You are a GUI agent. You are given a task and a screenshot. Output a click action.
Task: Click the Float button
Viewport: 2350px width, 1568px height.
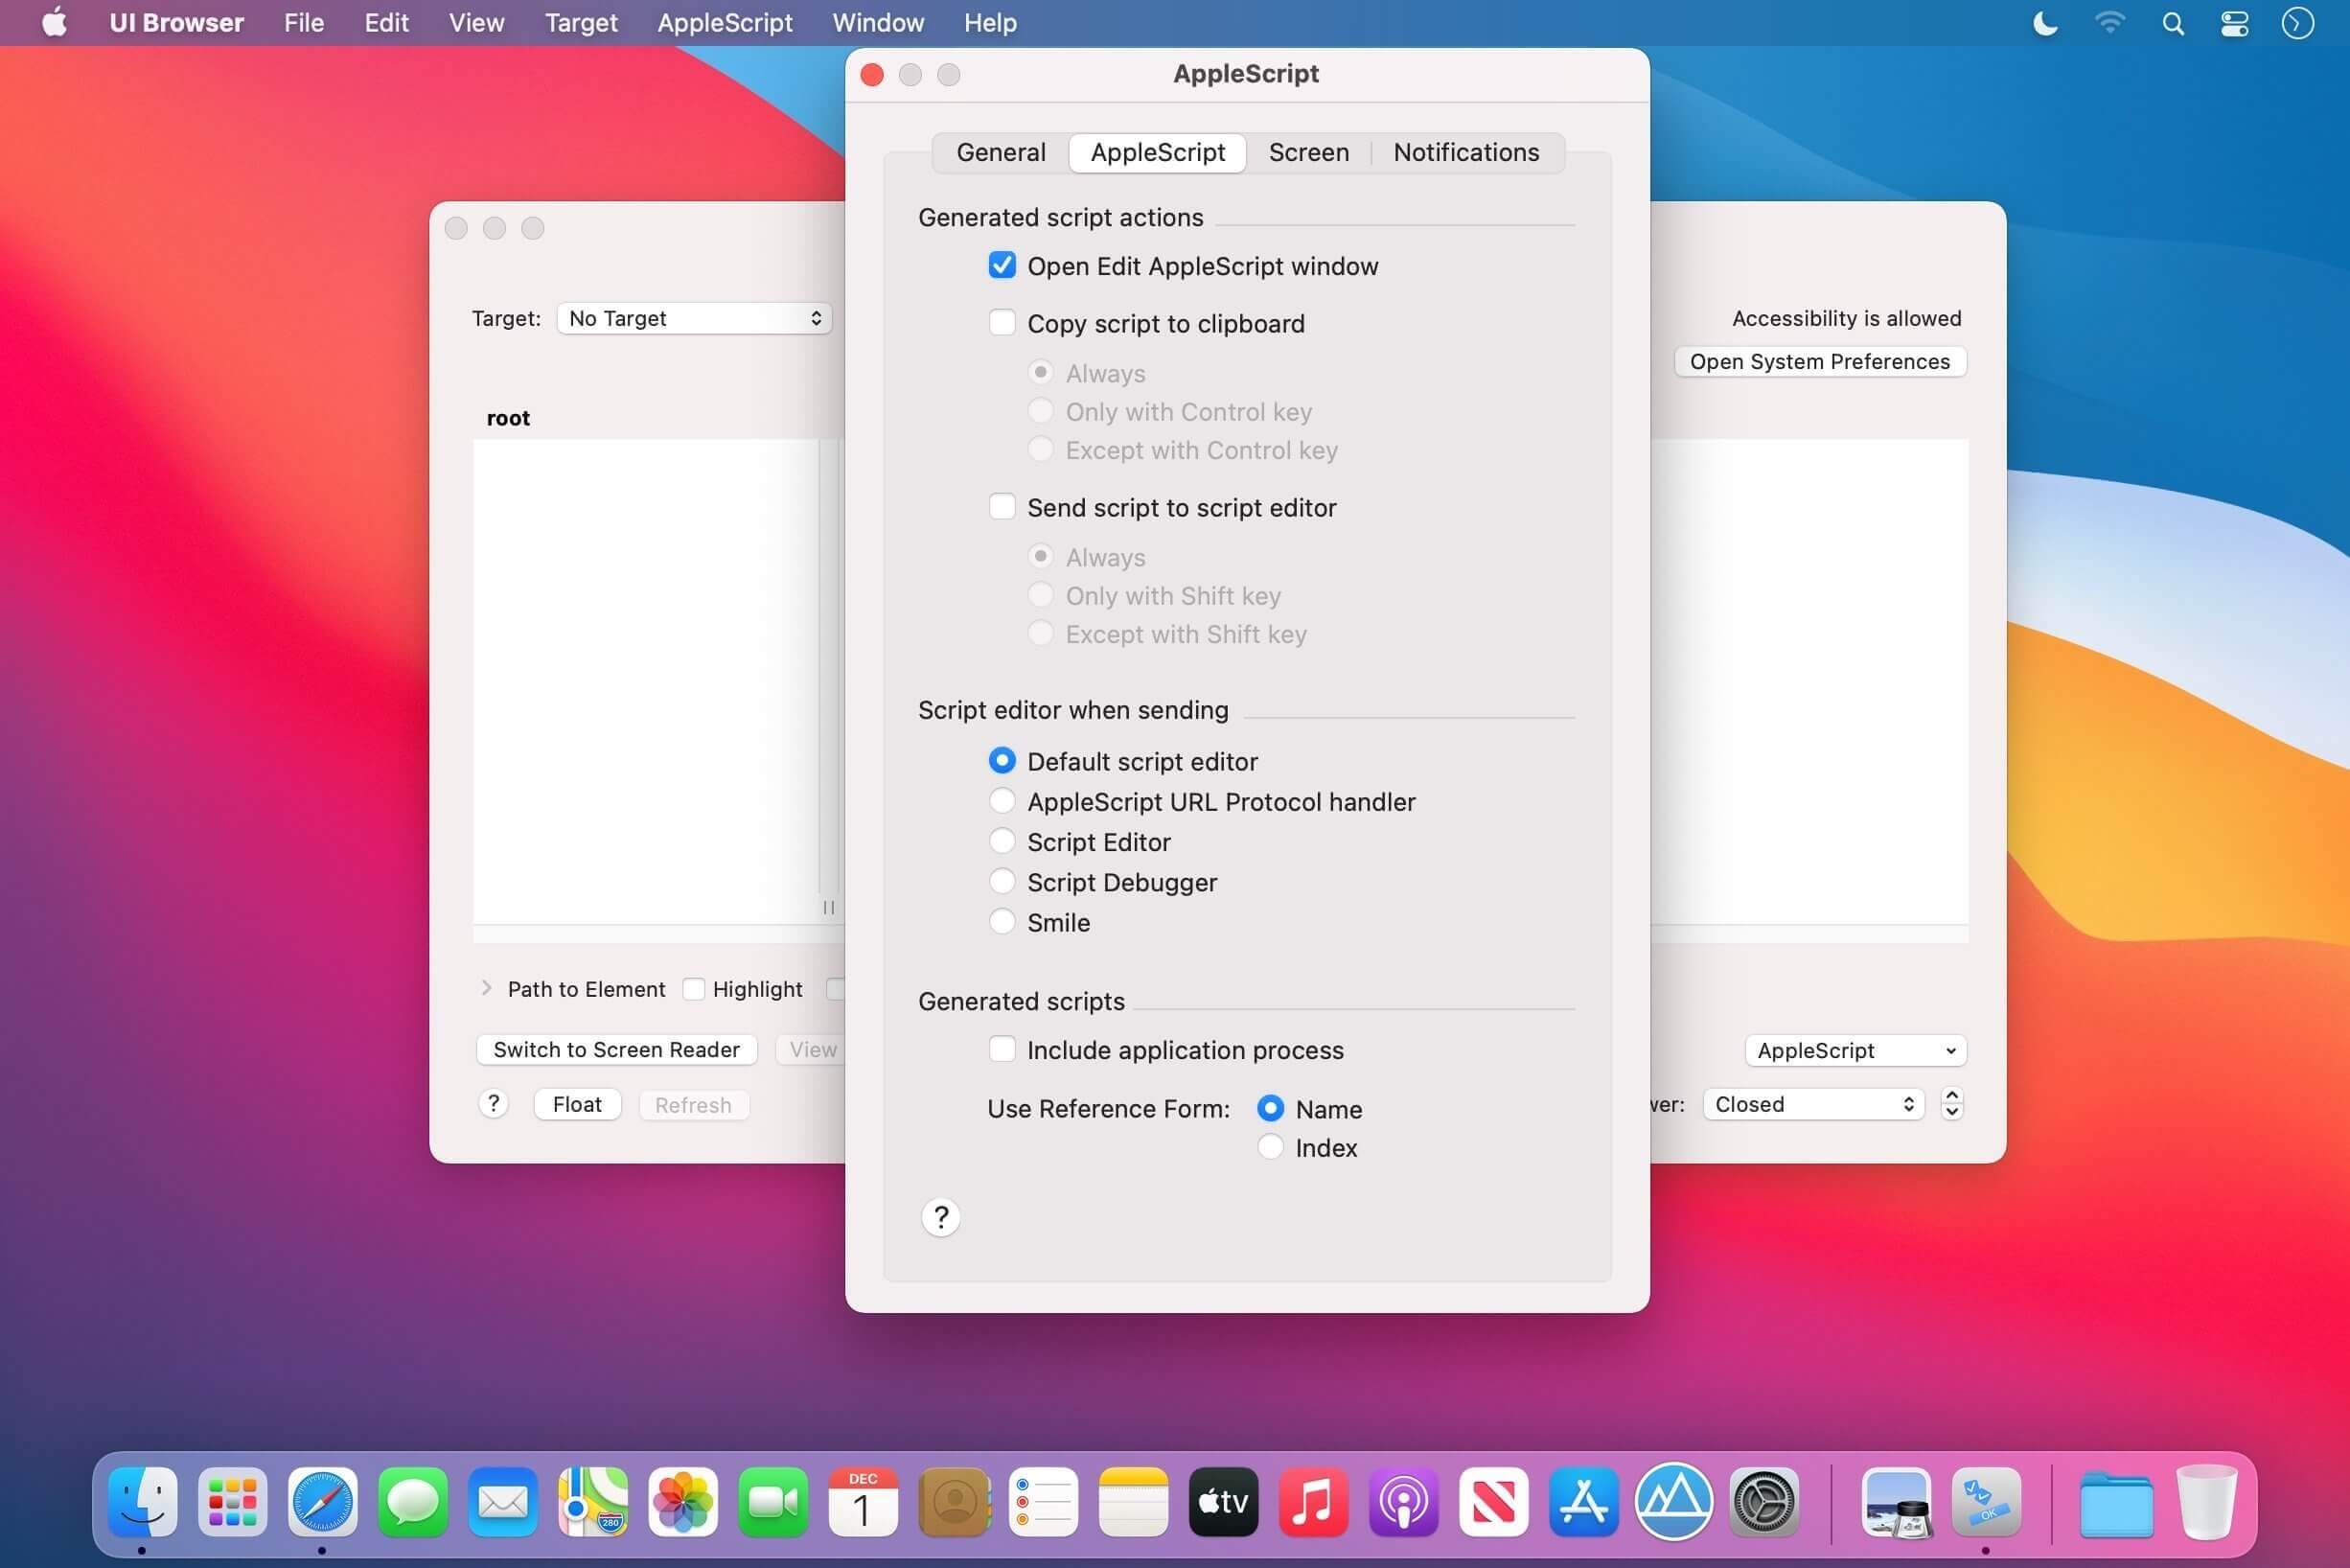point(577,1104)
